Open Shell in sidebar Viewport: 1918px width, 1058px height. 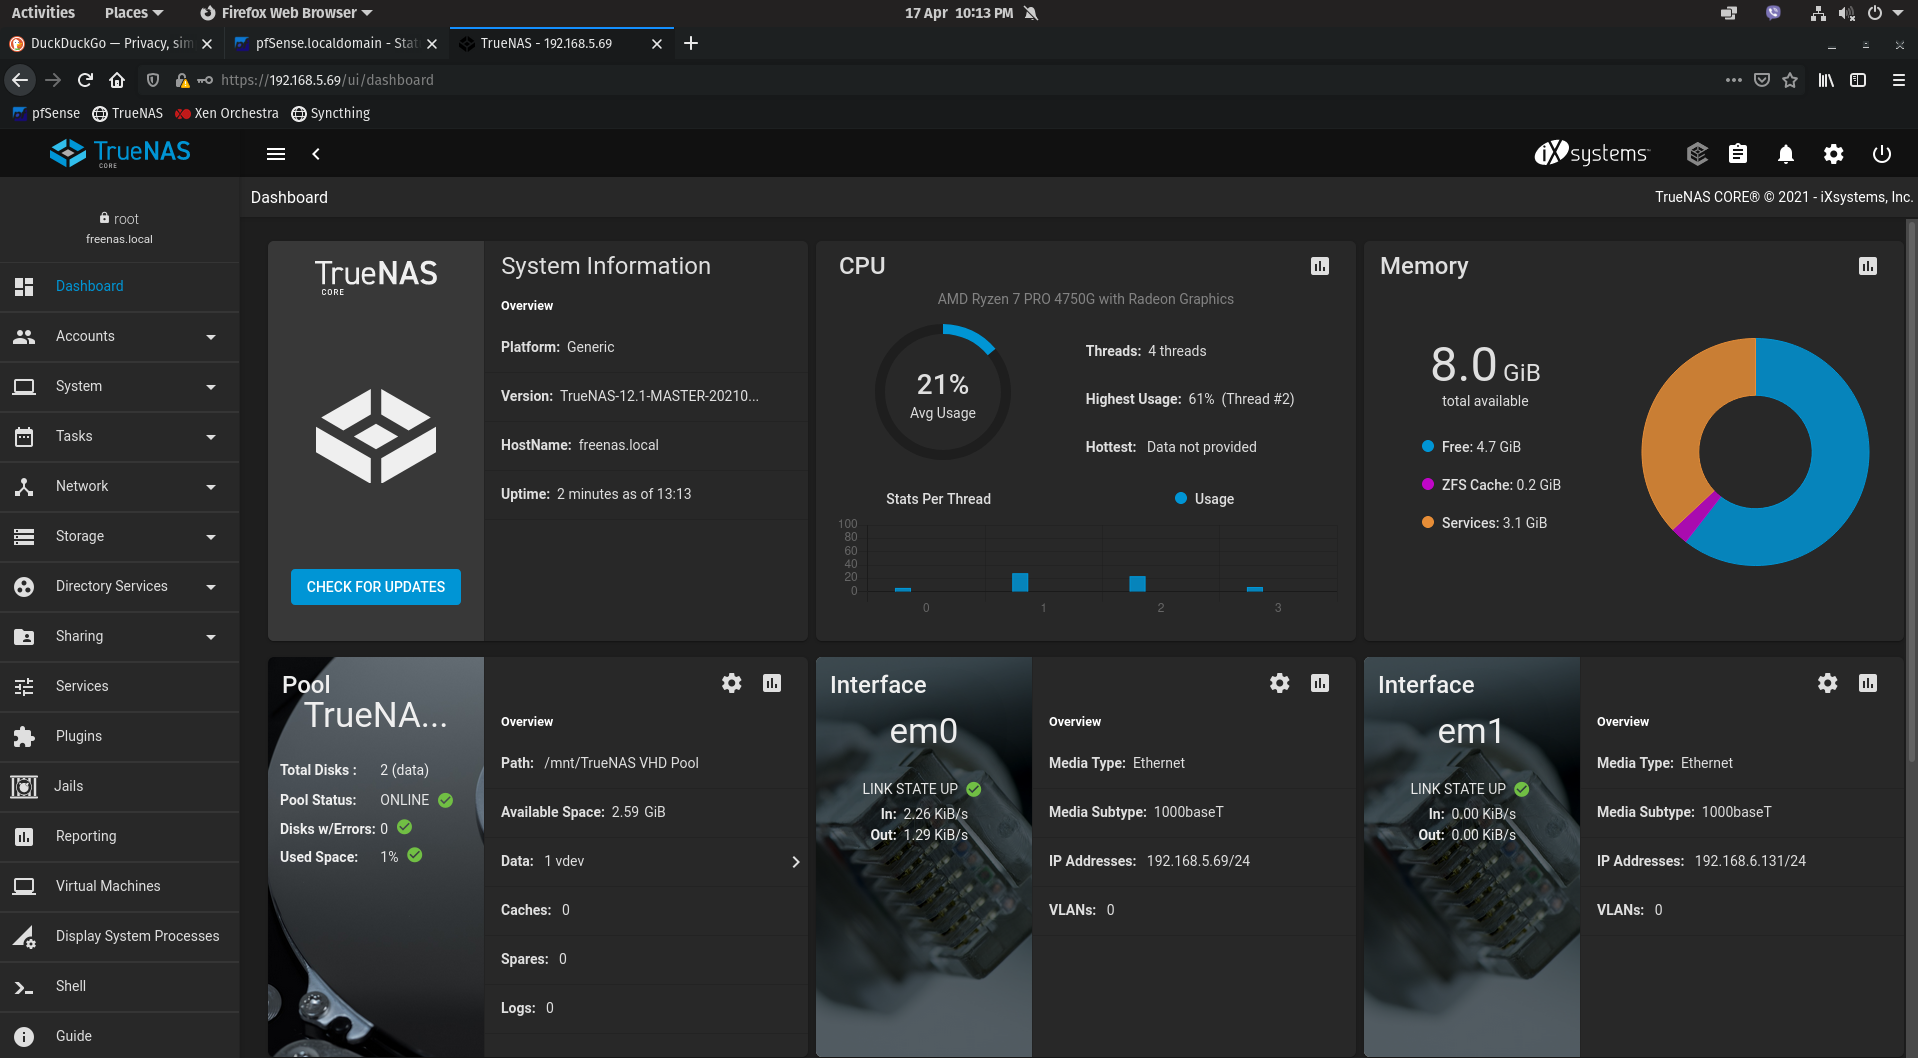(x=120, y=987)
